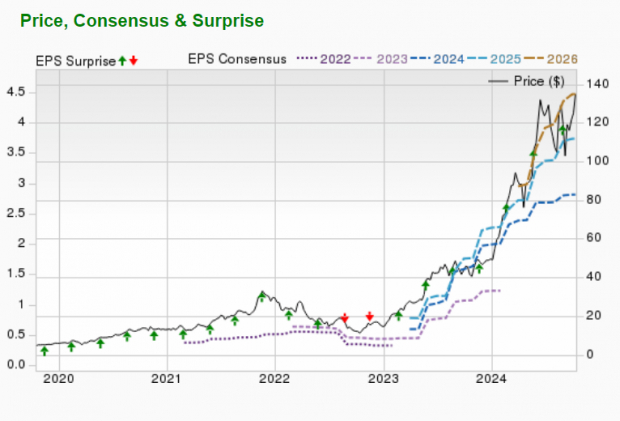620x421 pixels.
Task: Click the 140 value on the price axis
Action: 597,84
